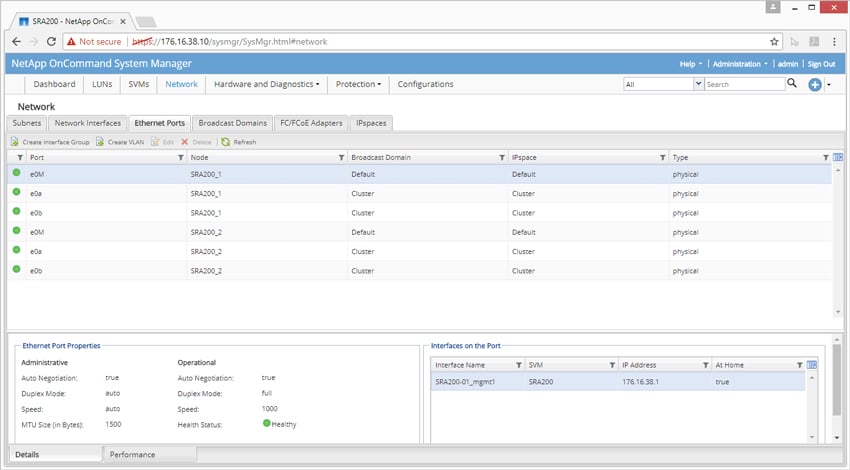Expand the Help dropdown
The width and height of the screenshot is (850, 470).
[x=691, y=64]
